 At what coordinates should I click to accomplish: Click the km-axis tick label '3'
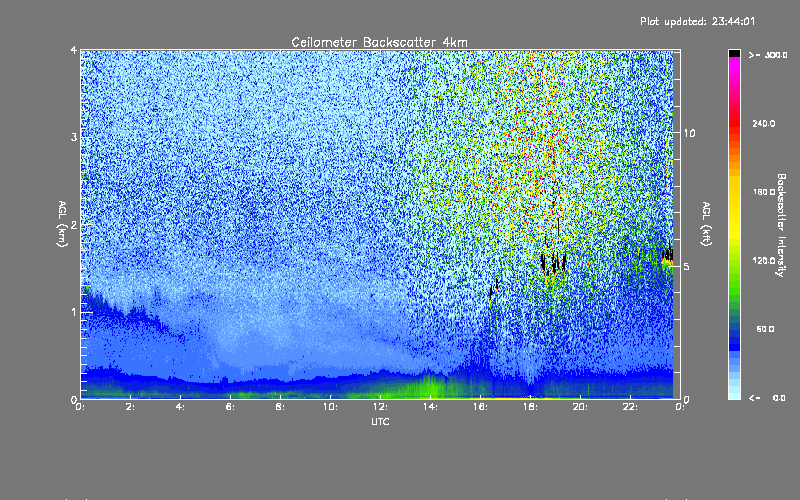74,137
